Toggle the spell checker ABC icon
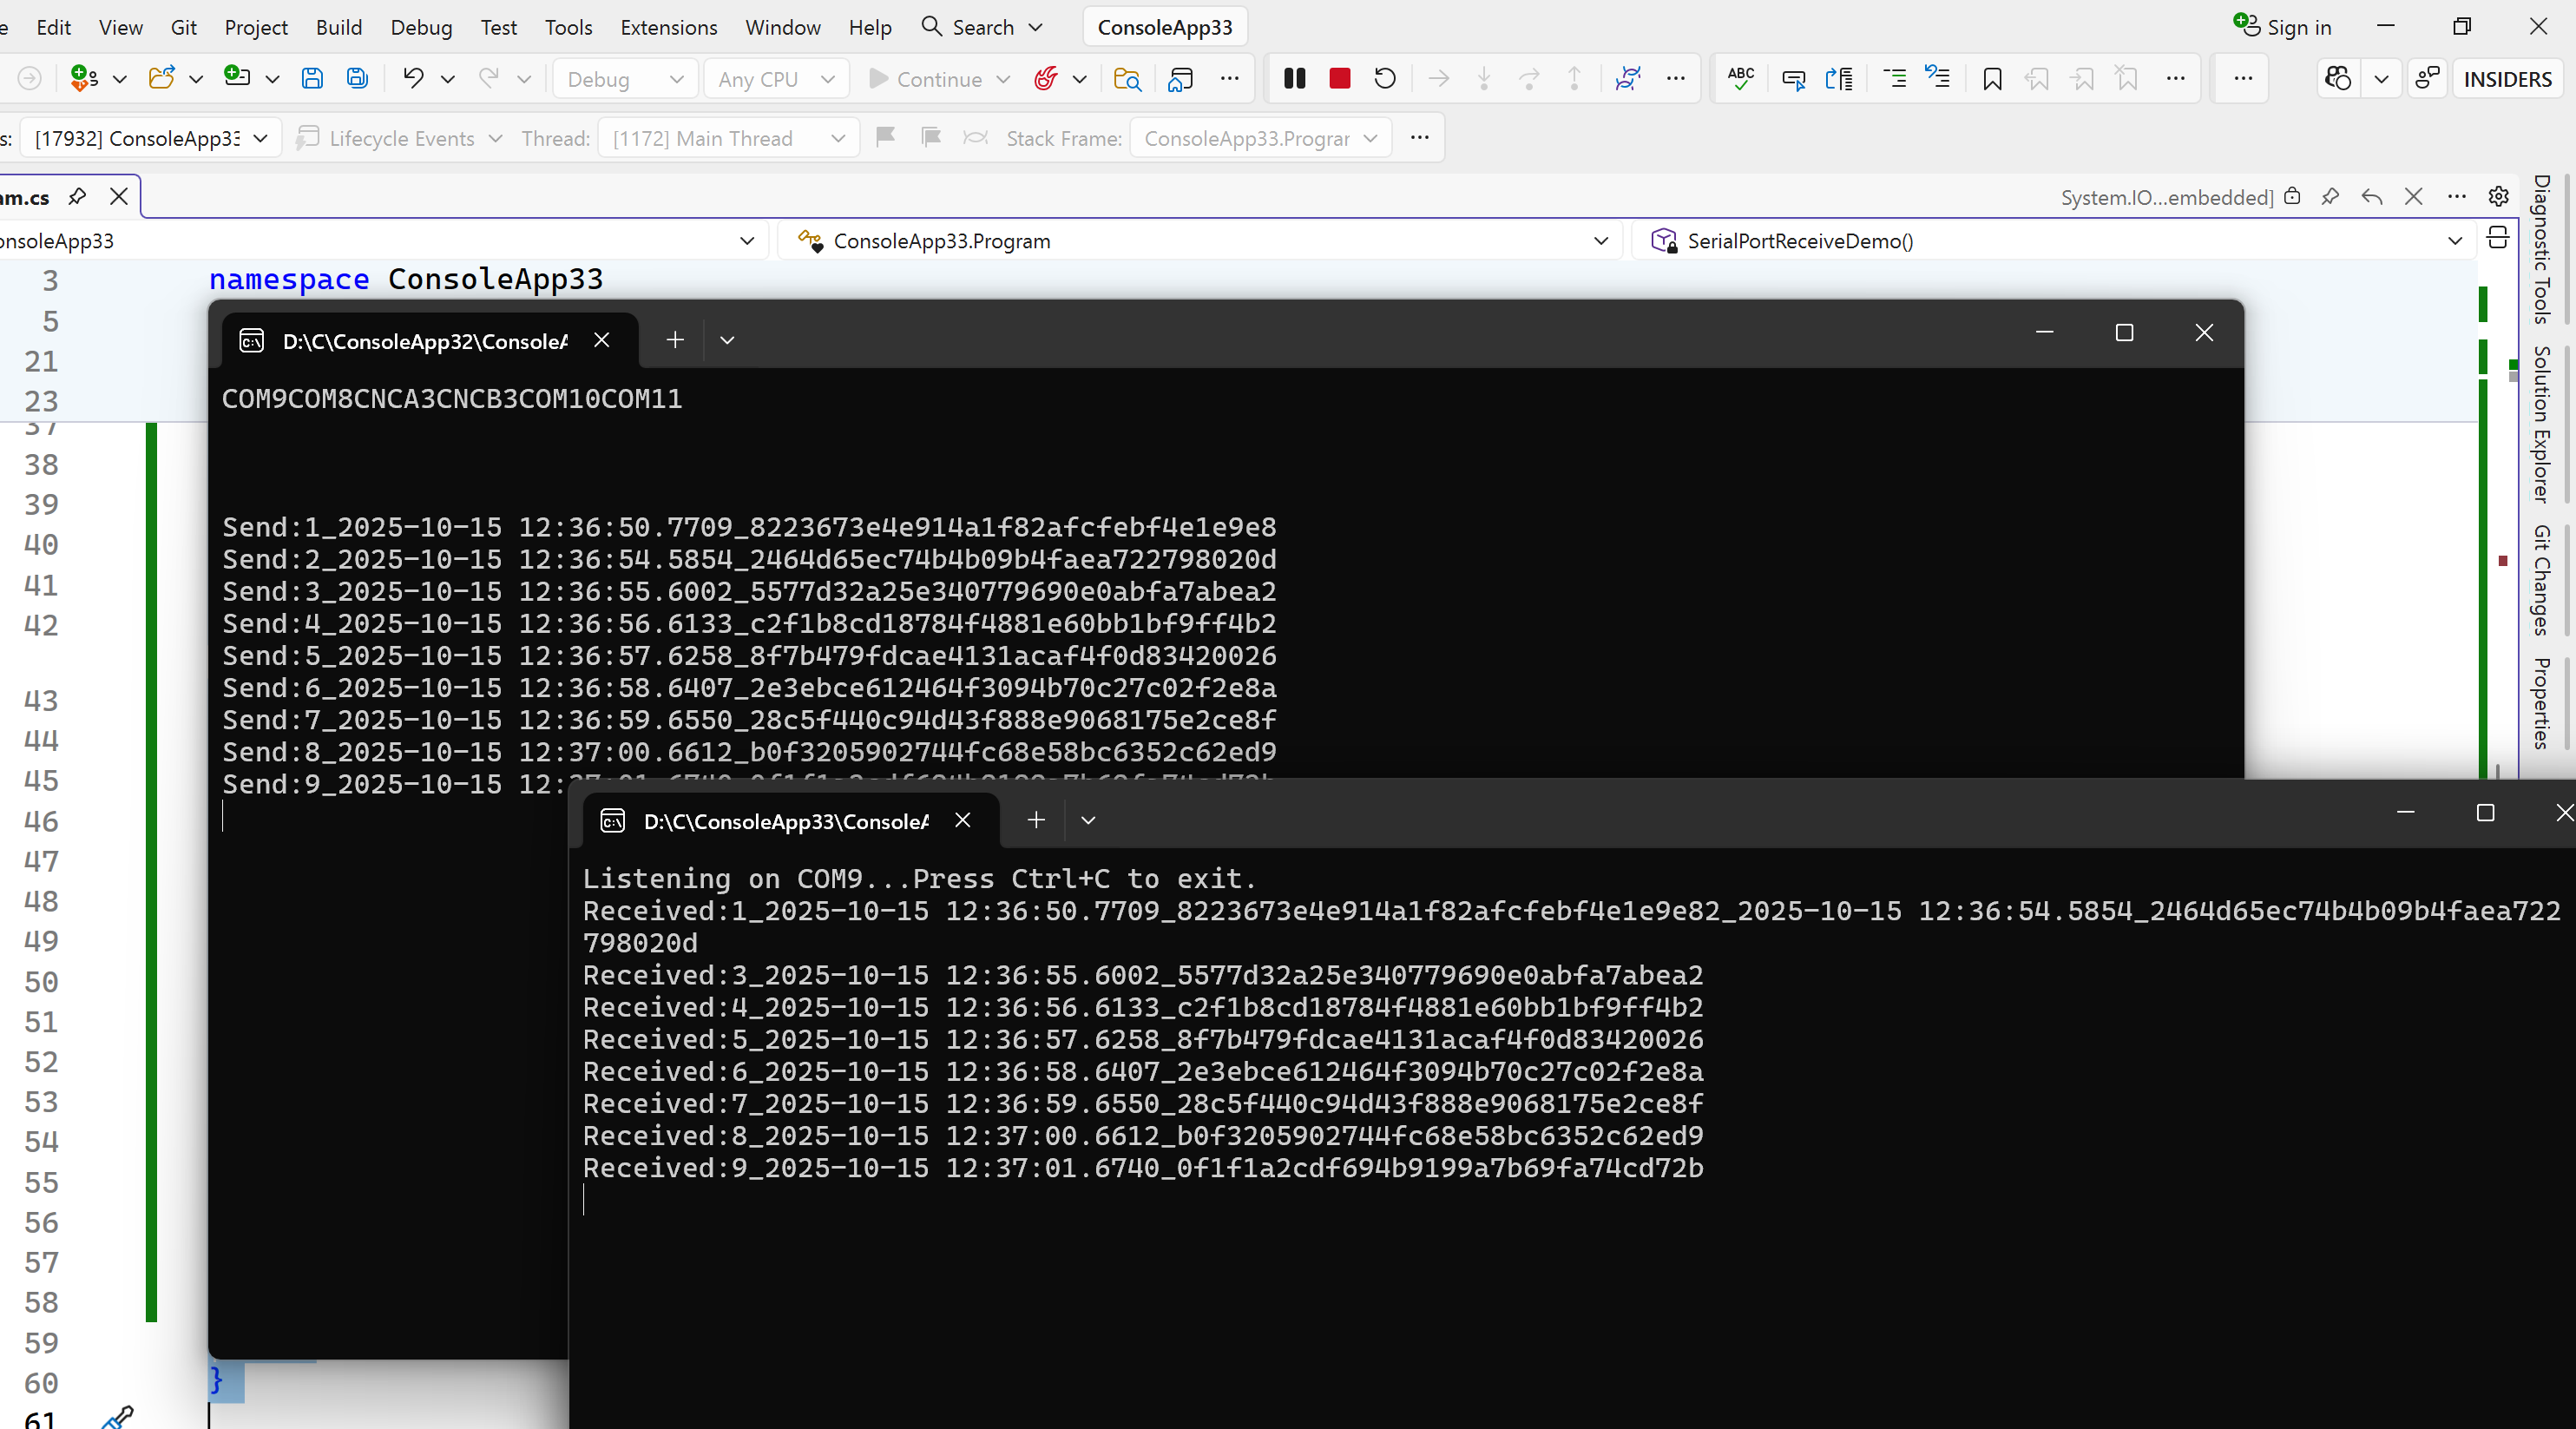This screenshot has height=1429, width=2576. (1740, 78)
